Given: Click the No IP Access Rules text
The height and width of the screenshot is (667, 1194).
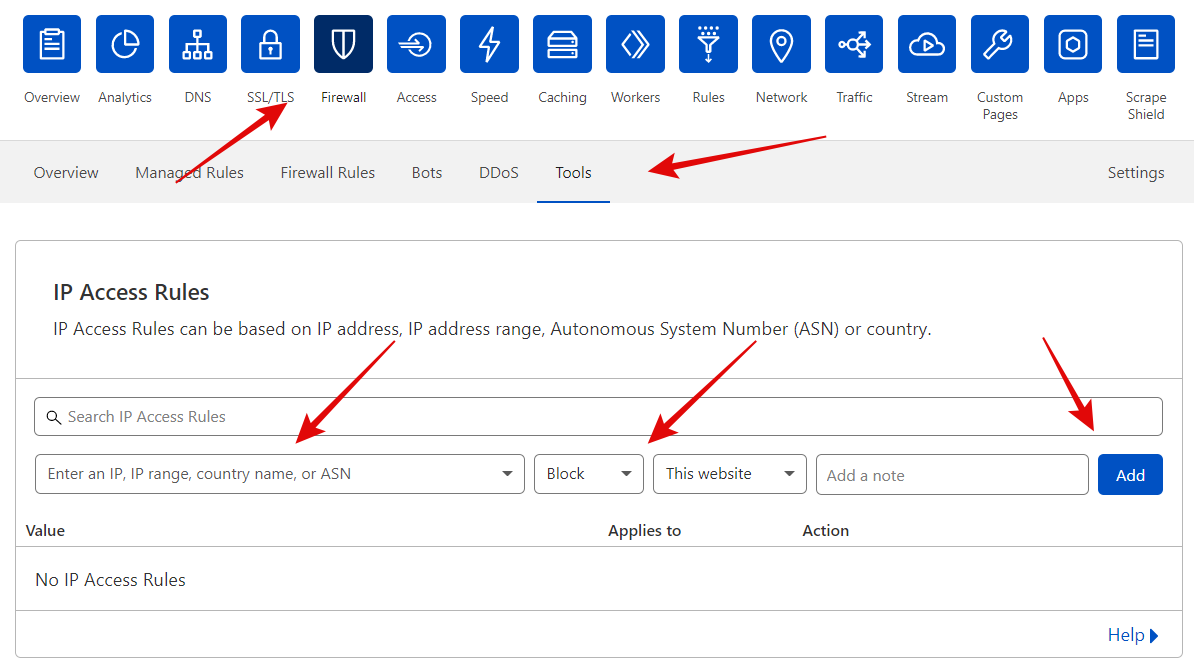Looking at the screenshot, I should 110,580.
